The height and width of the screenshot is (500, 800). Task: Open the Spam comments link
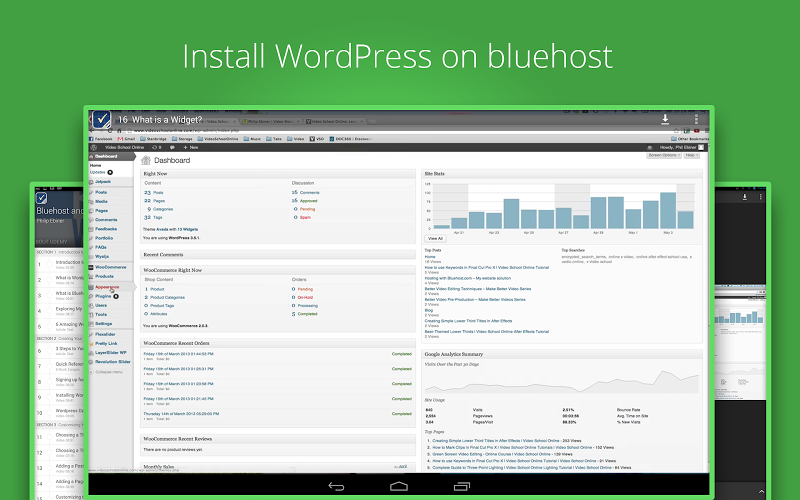pos(305,217)
